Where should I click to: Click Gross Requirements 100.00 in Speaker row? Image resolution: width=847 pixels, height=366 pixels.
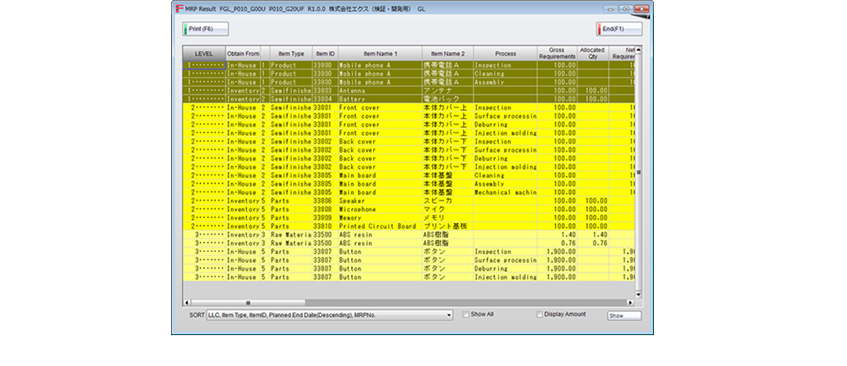click(557, 200)
